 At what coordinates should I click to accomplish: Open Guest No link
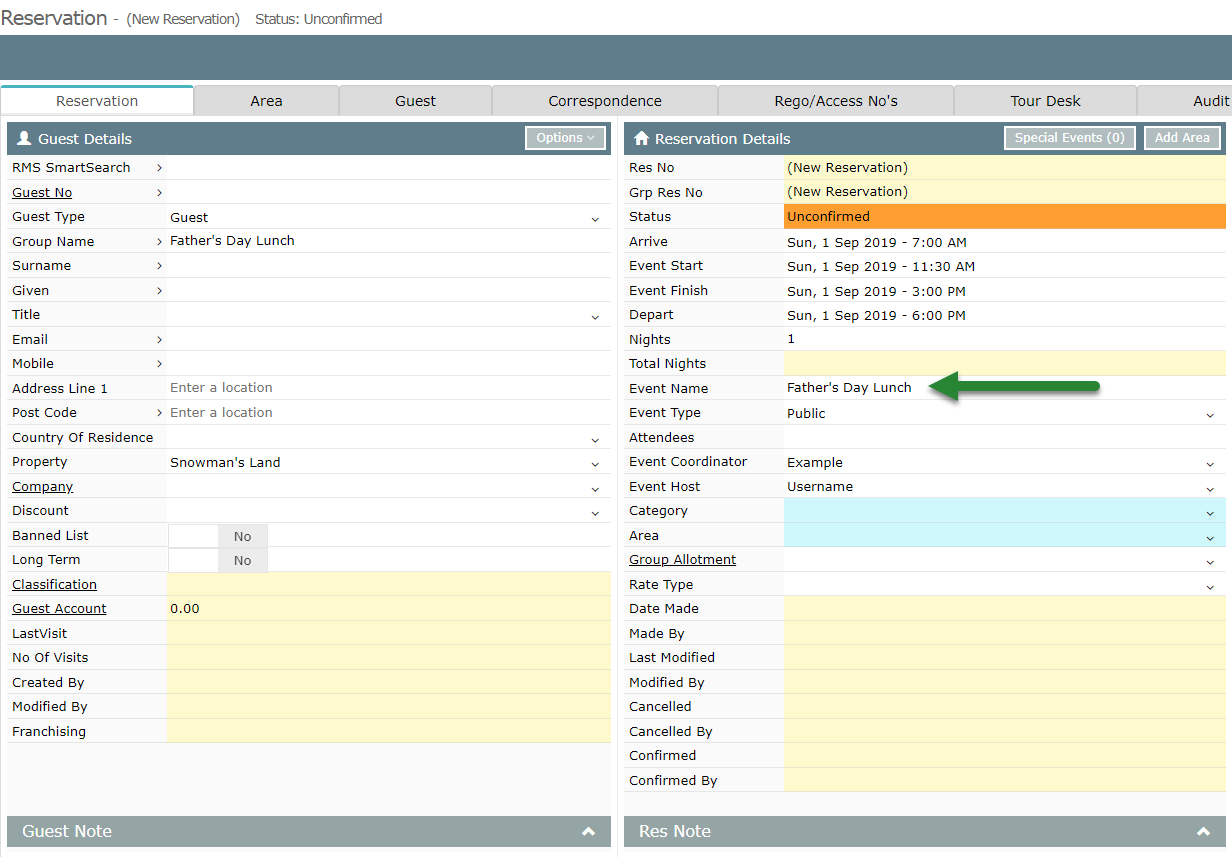[42, 193]
